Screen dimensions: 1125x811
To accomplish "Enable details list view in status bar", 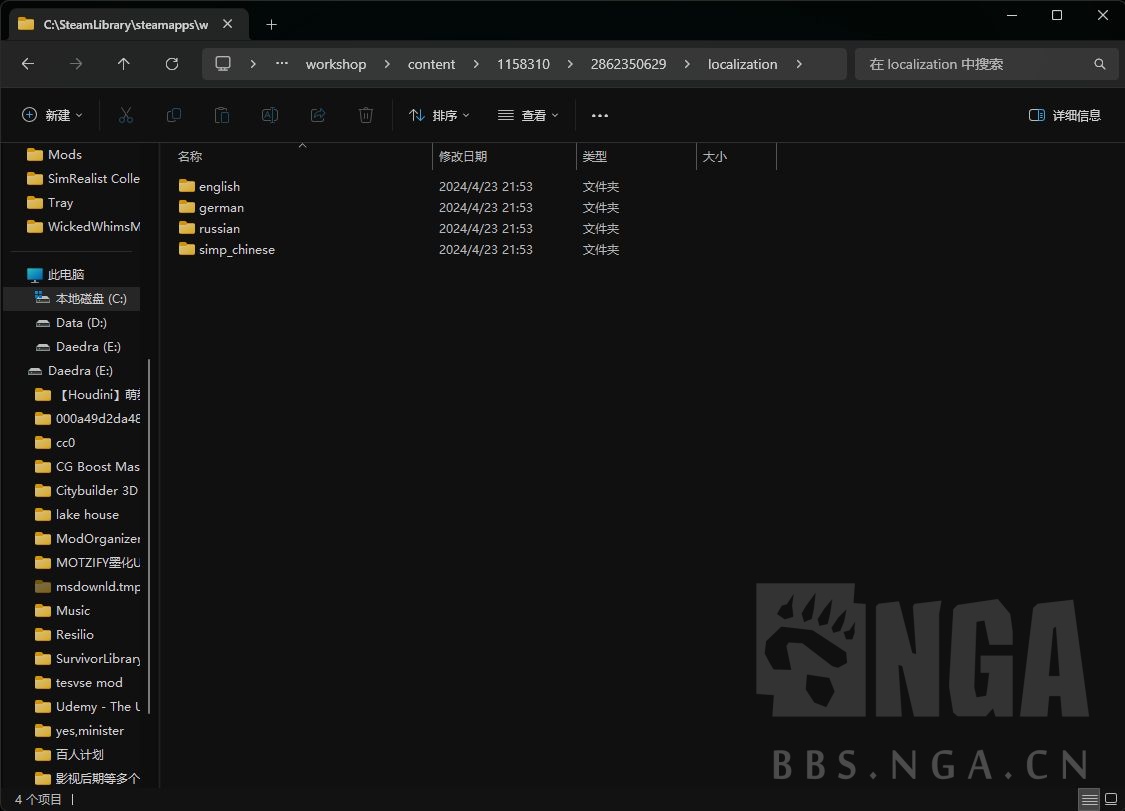I will (1089, 798).
